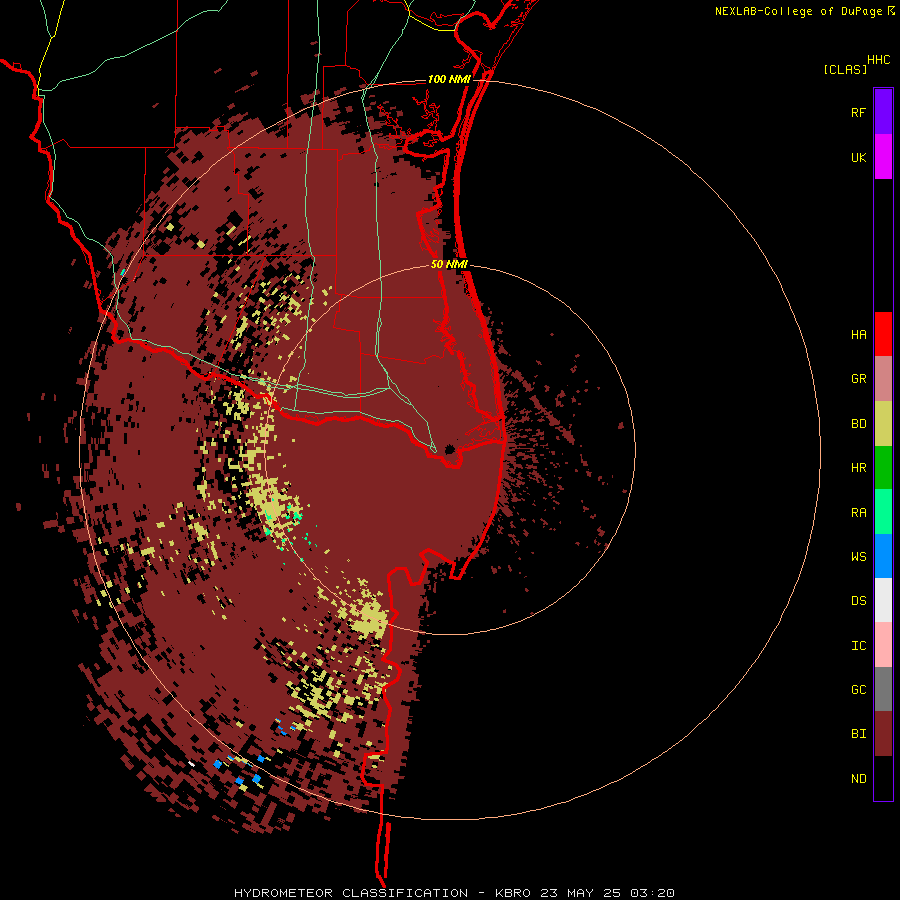Click the '23 MAY 25' date text
The height and width of the screenshot is (900, 900).
[581, 893]
